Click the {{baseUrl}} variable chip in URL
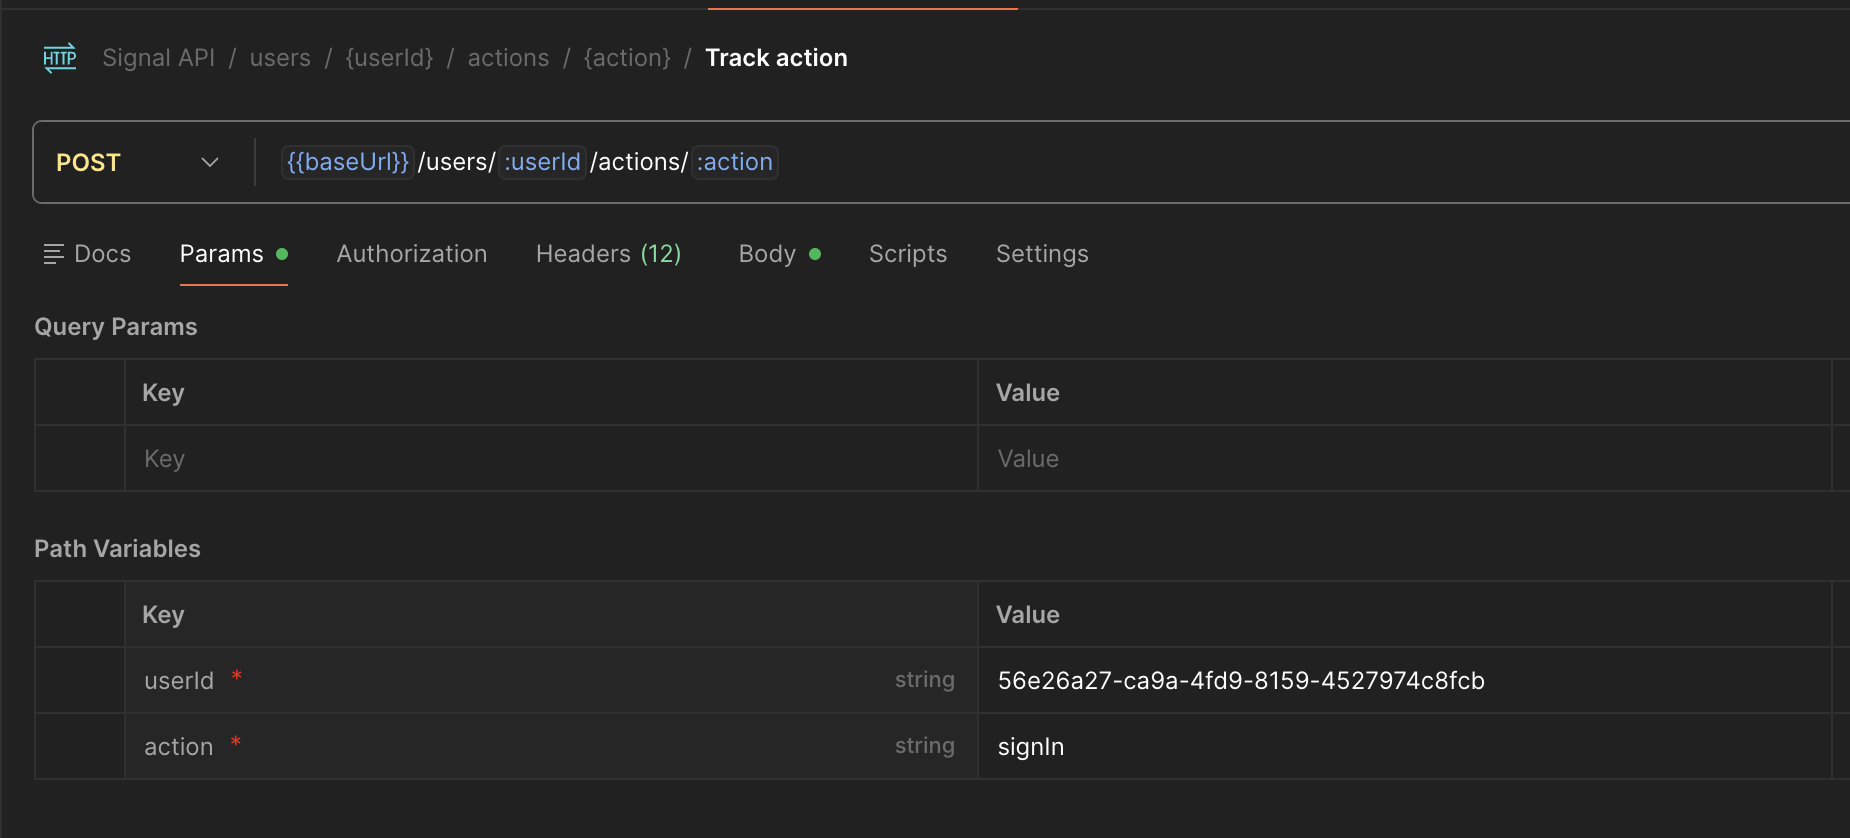This screenshot has height=838, width=1850. coord(347,161)
